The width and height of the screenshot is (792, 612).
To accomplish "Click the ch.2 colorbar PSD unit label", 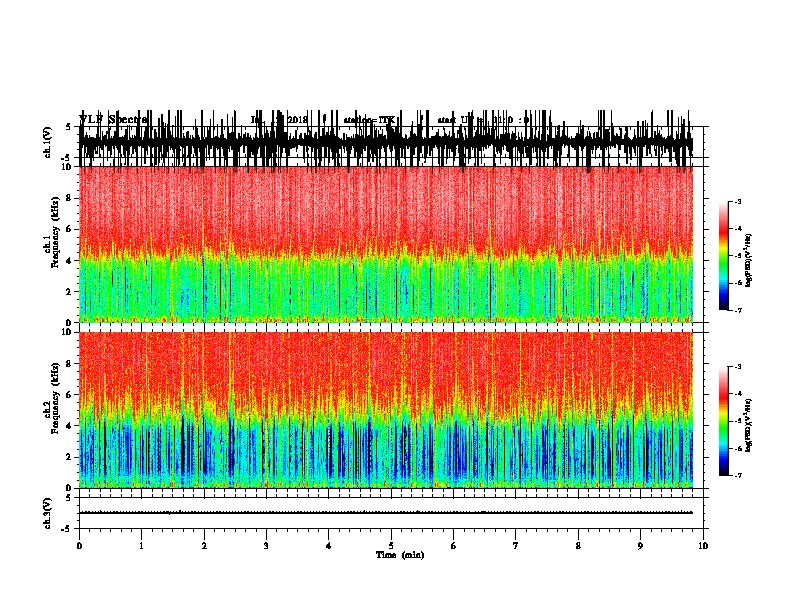I will 749,425.
